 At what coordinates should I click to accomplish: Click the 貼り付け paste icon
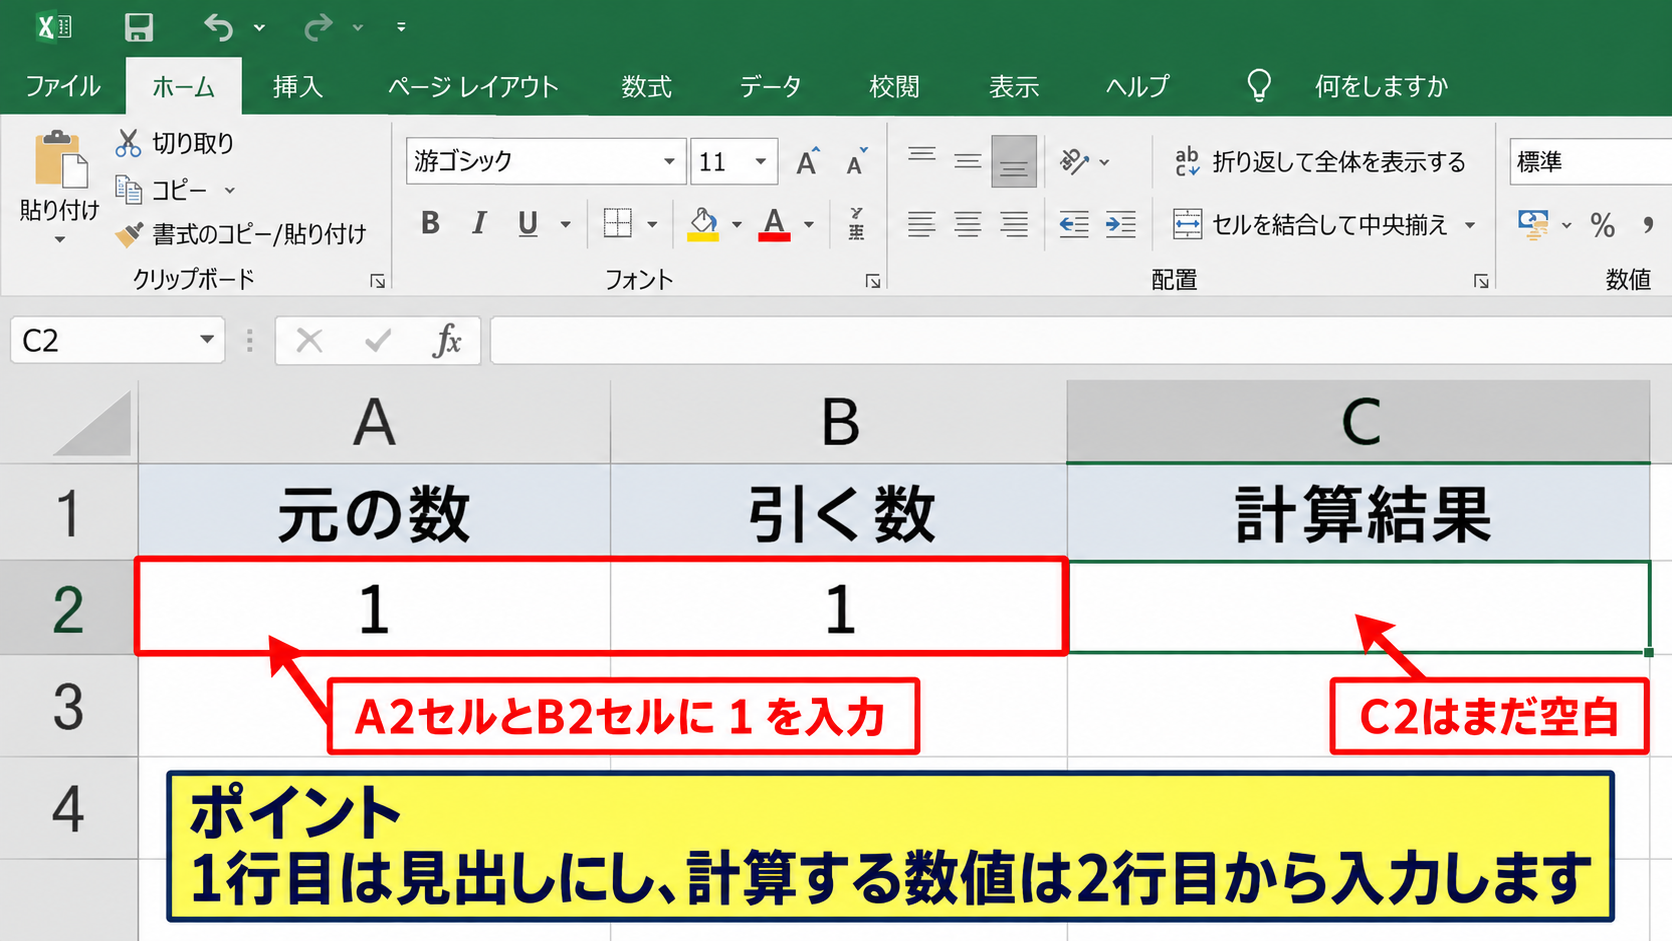pyautogui.click(x=60, y=160)
